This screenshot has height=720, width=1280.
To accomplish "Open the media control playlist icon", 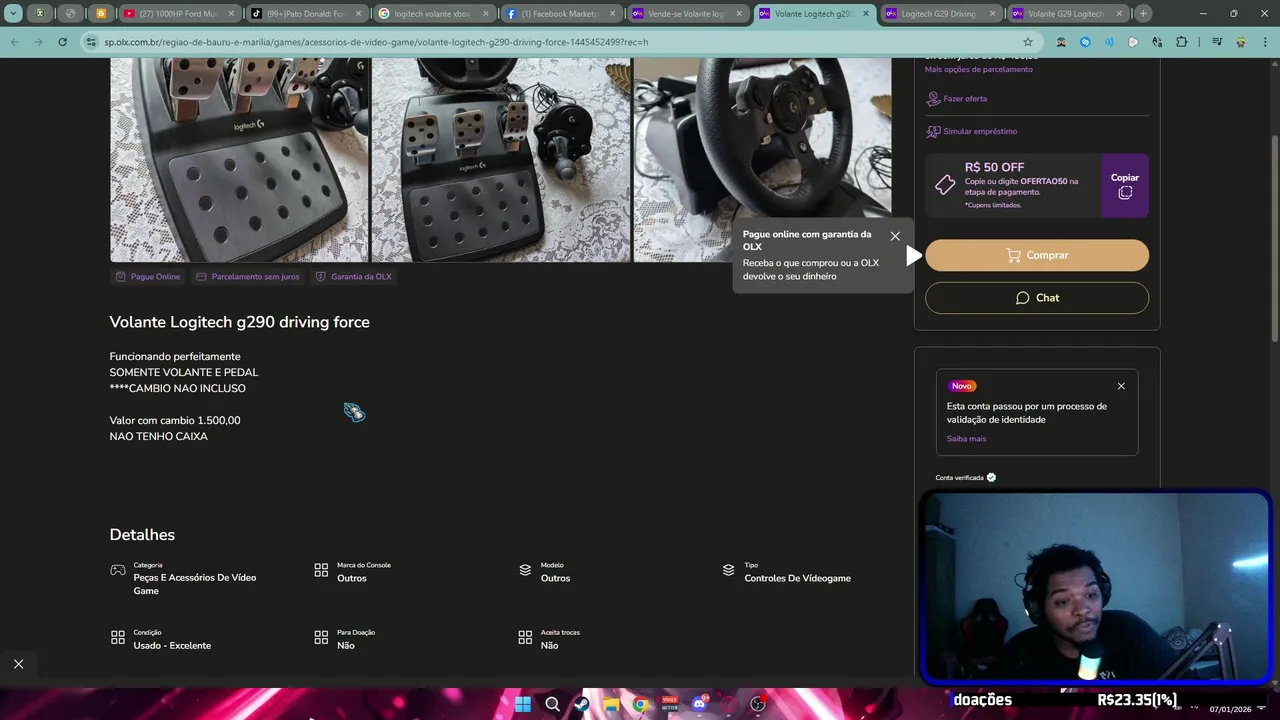I will 1216,42.
